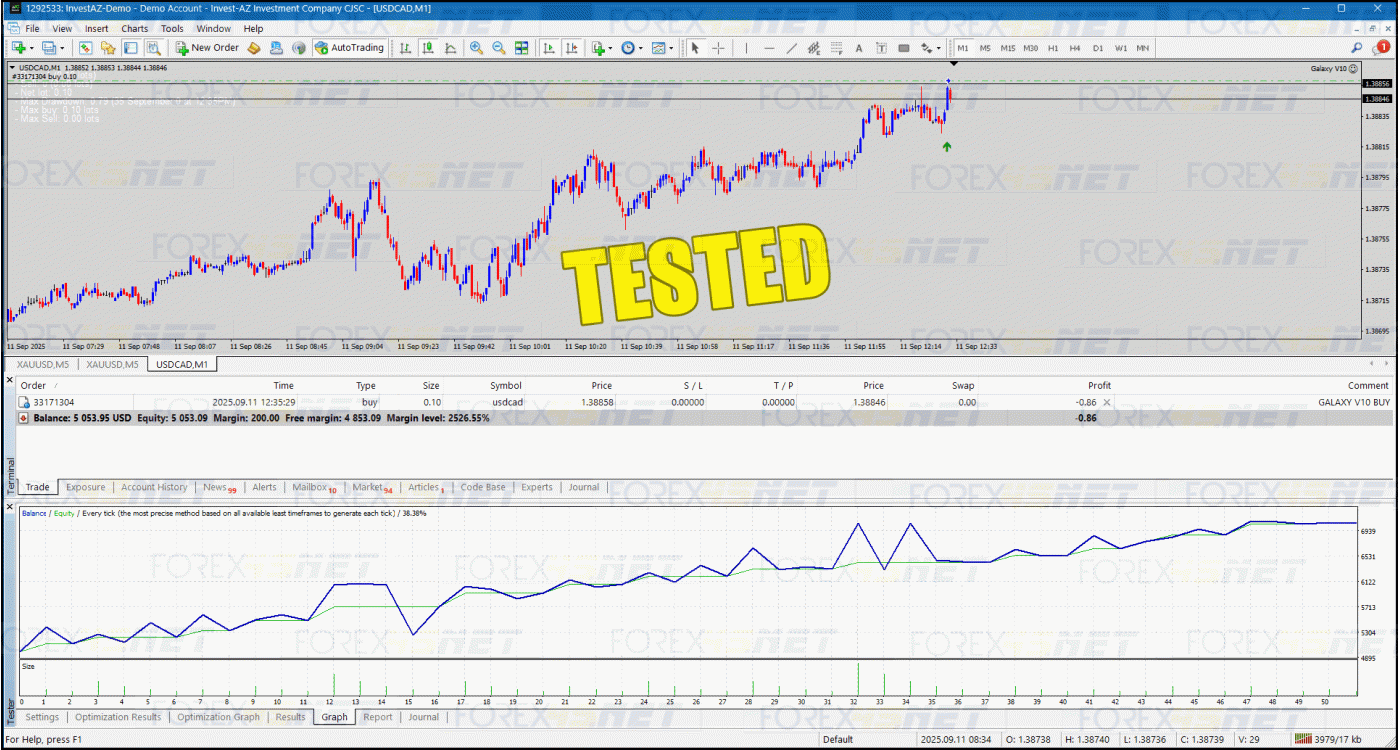Switch to the M5 timeframe
1400x750 pixels.
click(x=985, y=47)
